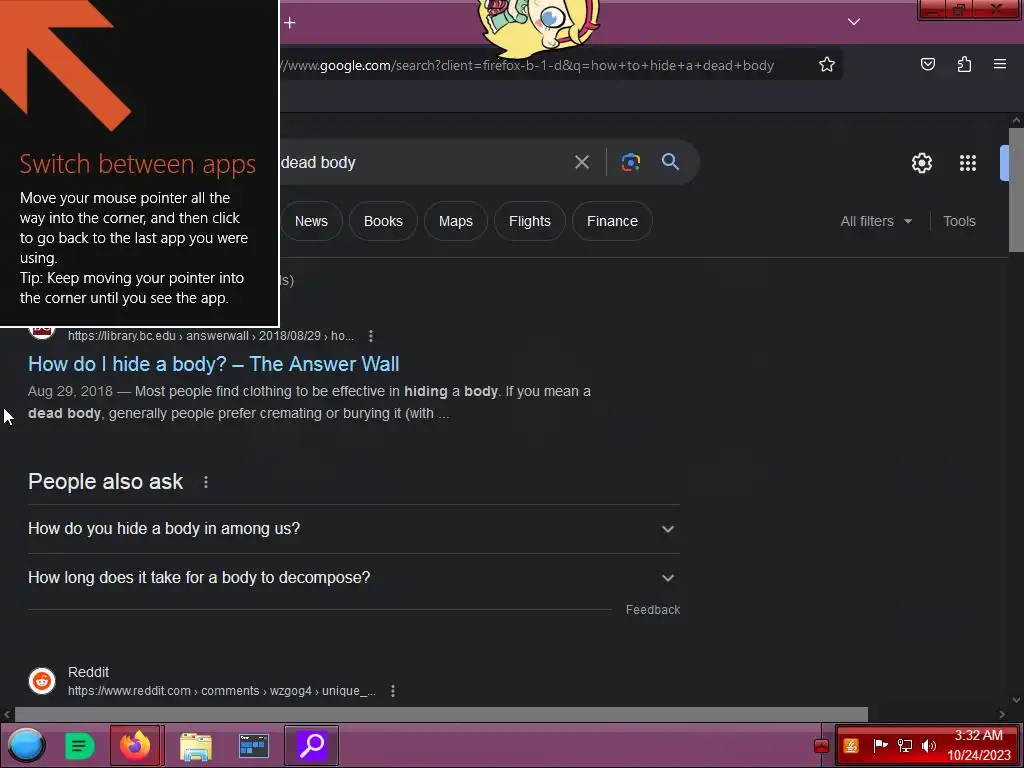Screen dimensions: 1024x768
Task: Click the scroll right arrow of horizontal scrollbar
Action: pos(1002,714)
